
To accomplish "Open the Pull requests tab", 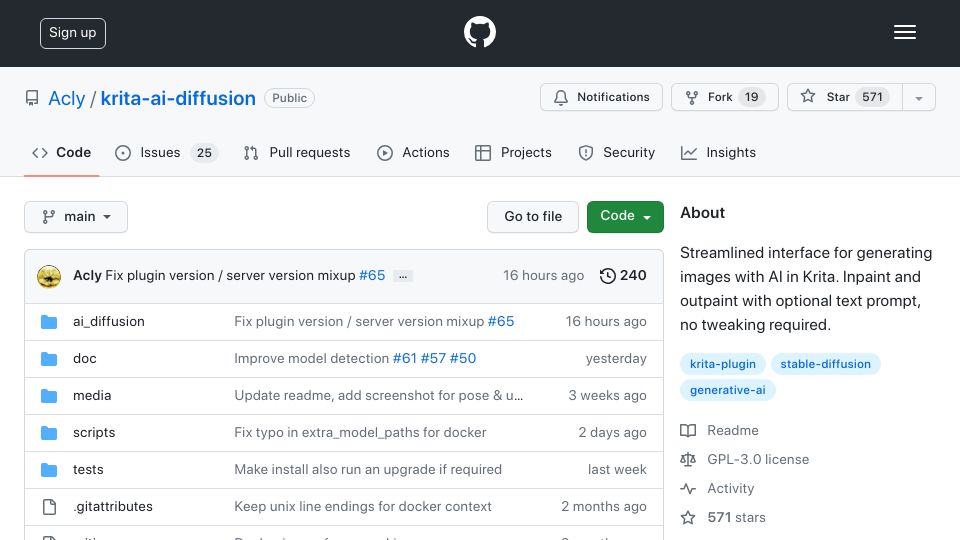I will (x=297, y=152).
